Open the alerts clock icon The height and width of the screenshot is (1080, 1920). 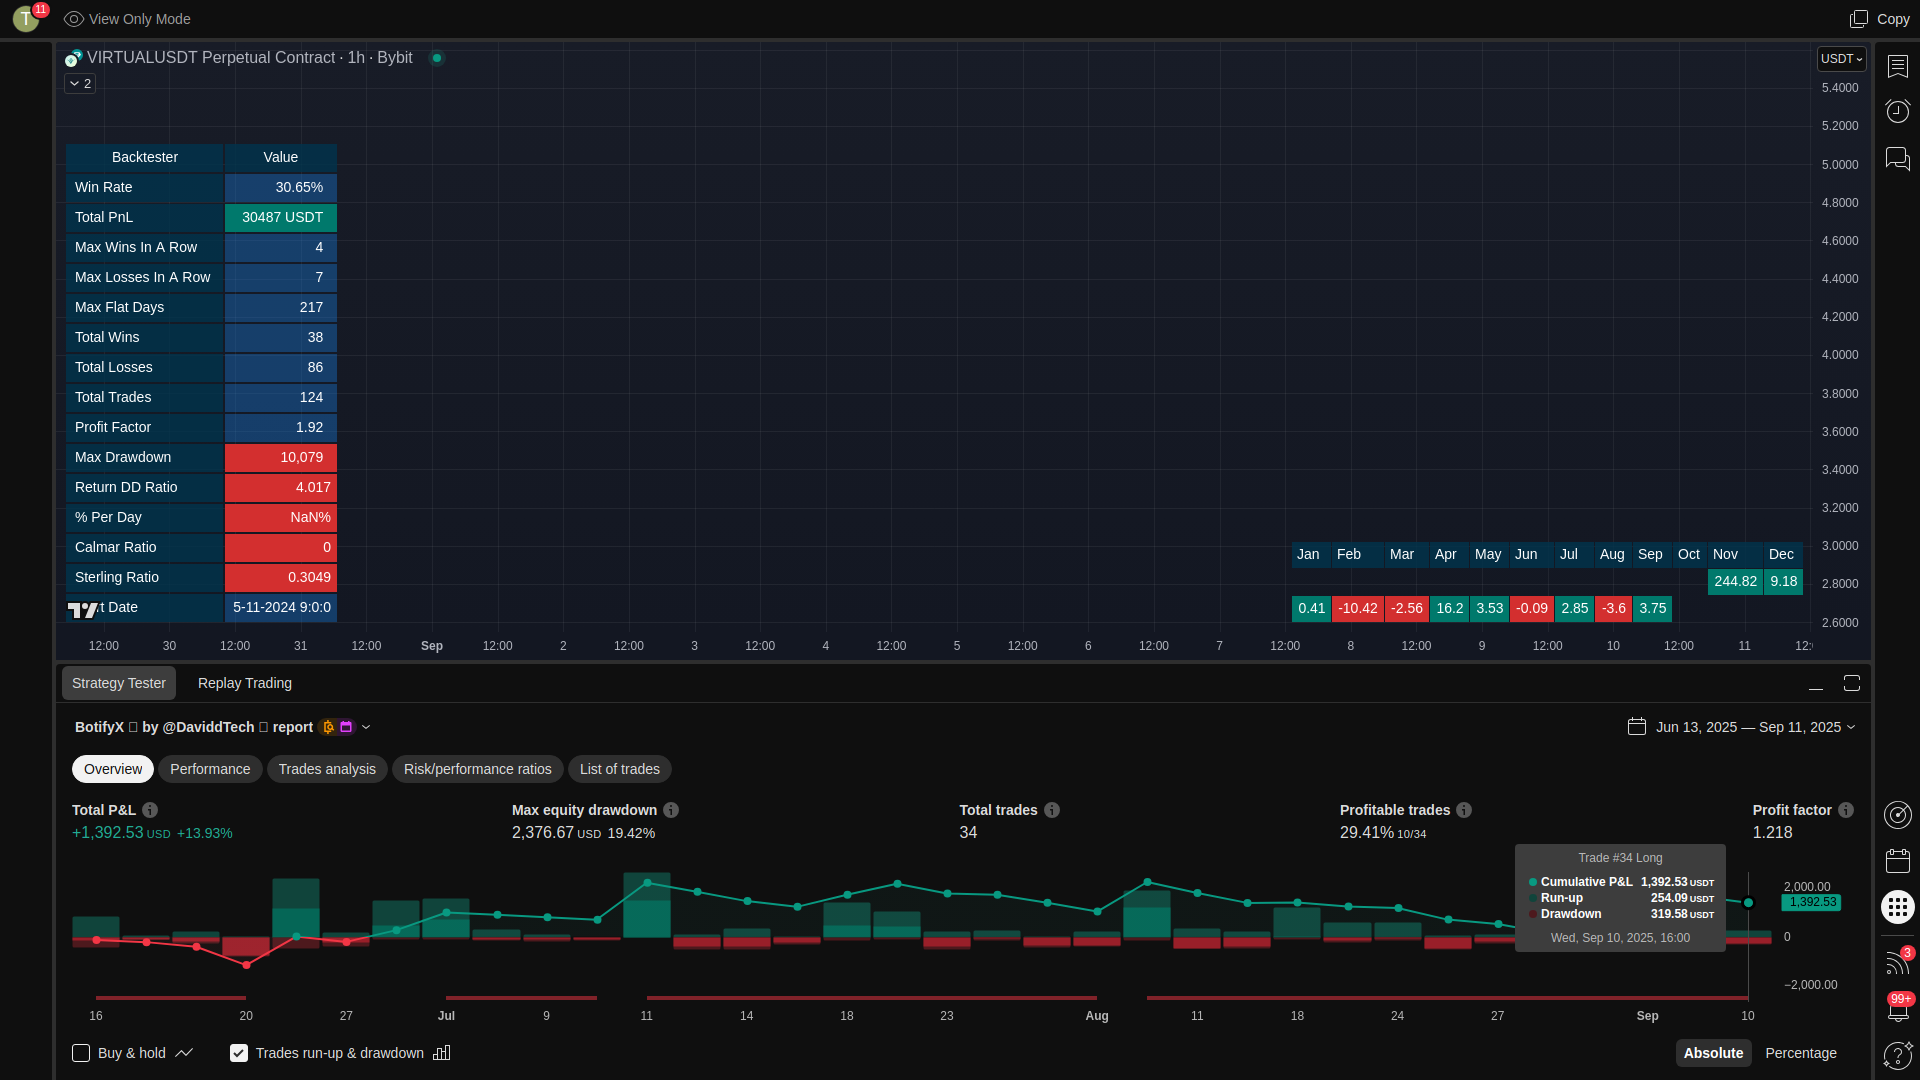[1897, 111]
